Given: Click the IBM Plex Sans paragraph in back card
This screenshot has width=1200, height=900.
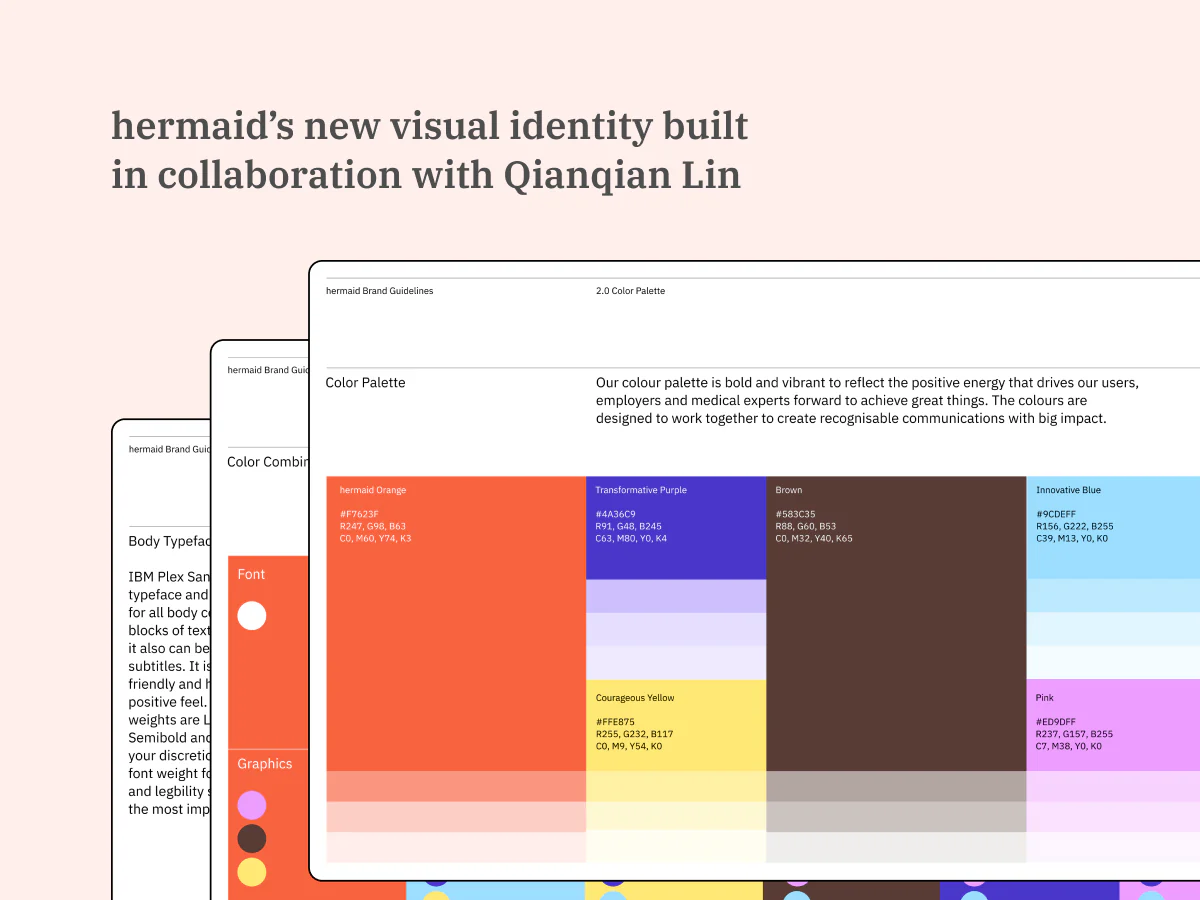Looking at the screenshot, I should coord(170,693).
